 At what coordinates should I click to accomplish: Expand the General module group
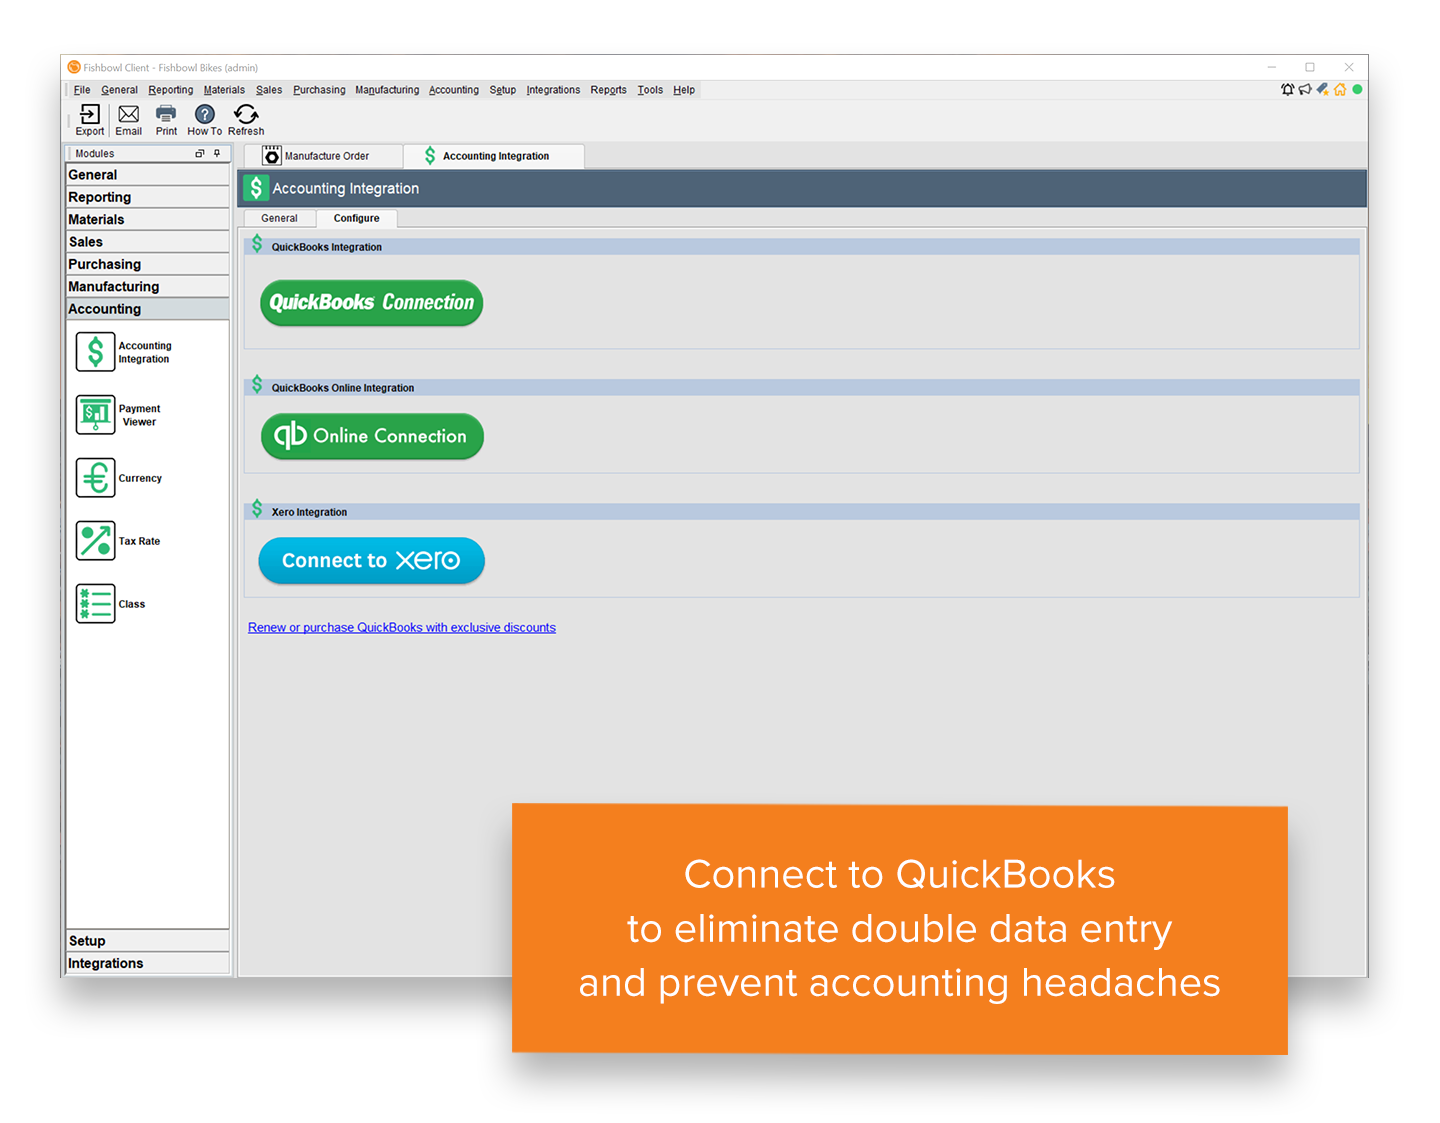[148, 175]
